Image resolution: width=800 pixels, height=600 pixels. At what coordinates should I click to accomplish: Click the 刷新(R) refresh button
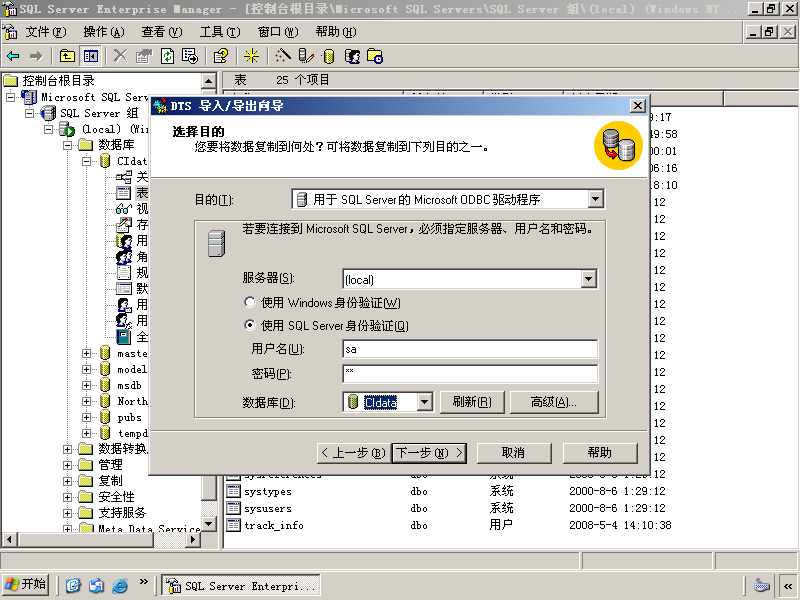click(472, 402)
